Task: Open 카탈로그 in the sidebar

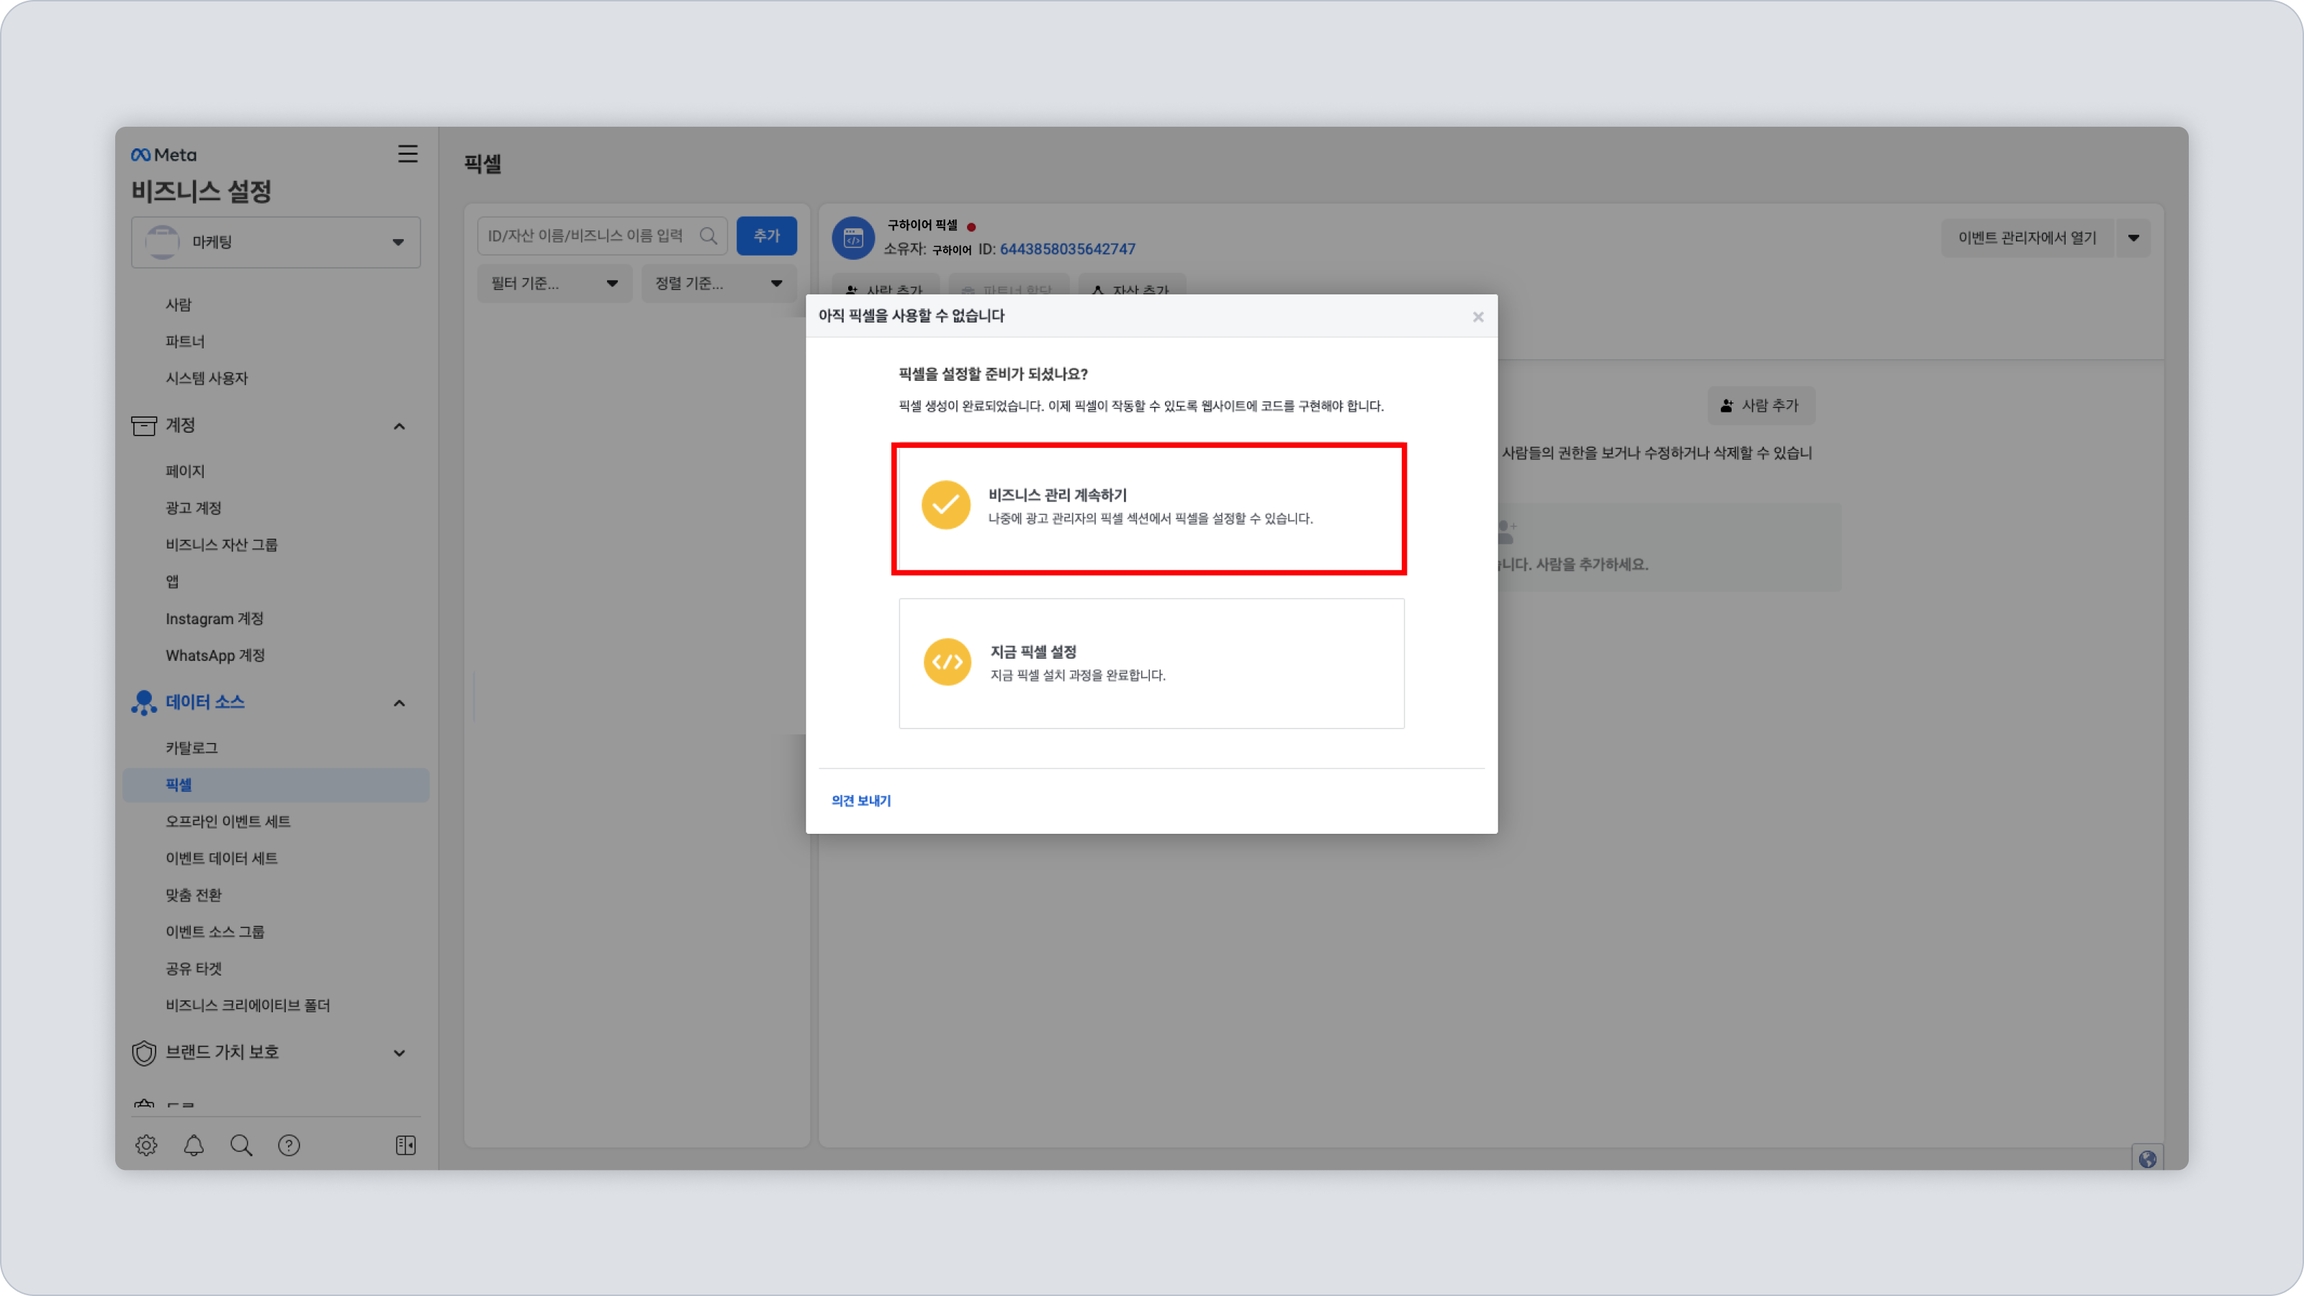Action: (192, 748)
